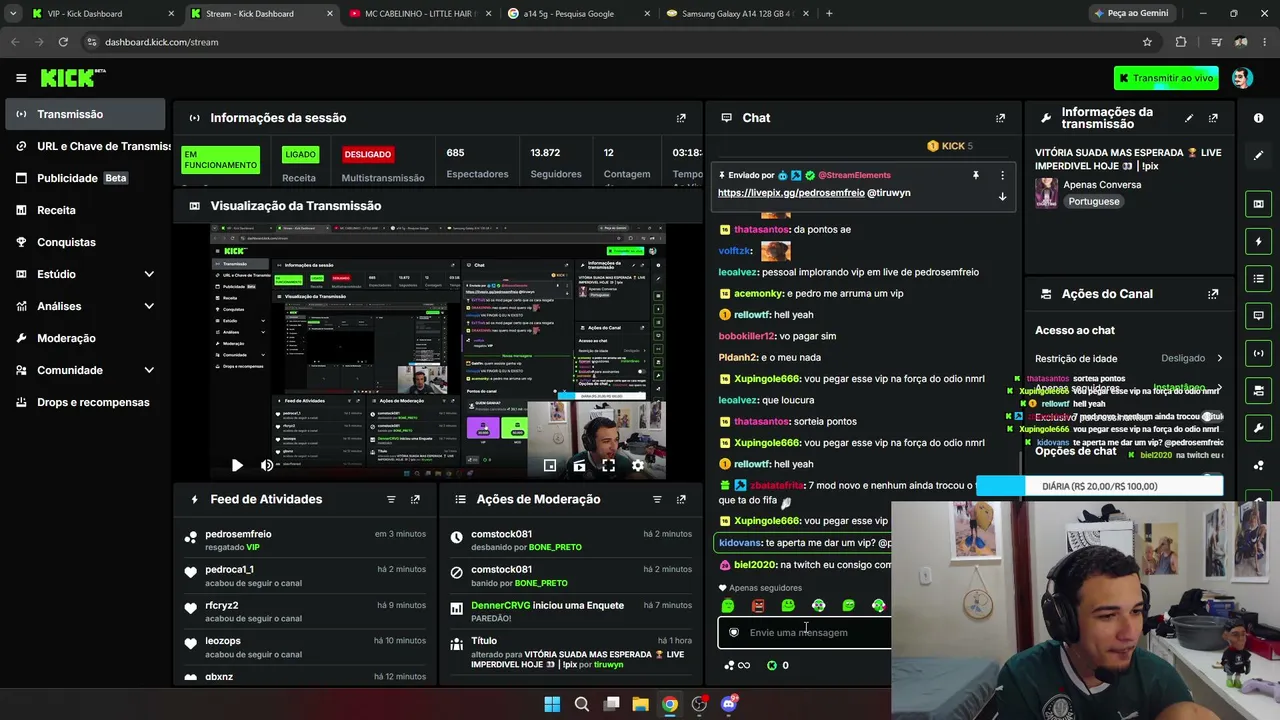Open Restrição de idade setting

(x=1129, y=358)
